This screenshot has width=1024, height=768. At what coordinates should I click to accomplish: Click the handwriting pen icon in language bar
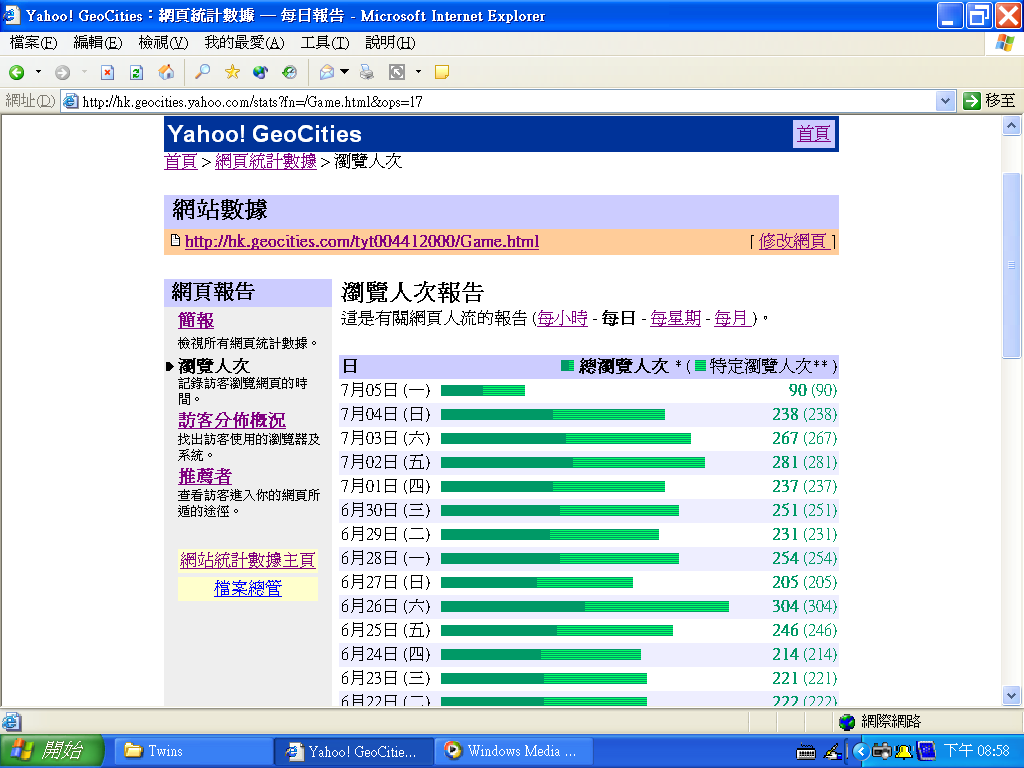pyautogui.click(x=832, y=752)
